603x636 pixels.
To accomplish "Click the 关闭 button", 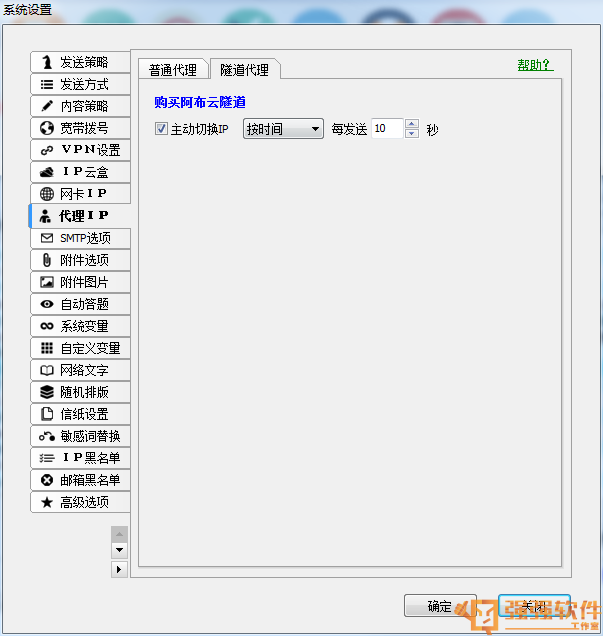I will click(x=534, y=606).
